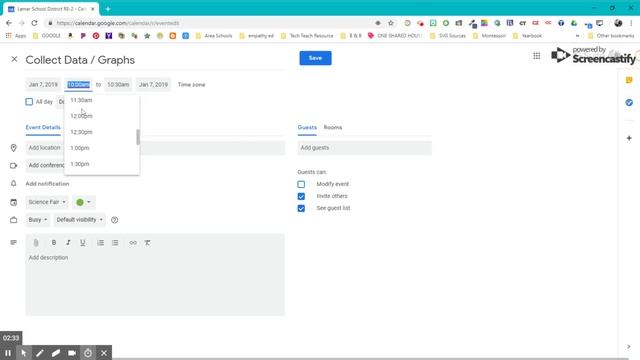The width and height of the screenshot is (640, 360).
Task: Open the Chrome menu (three dots)
Action: [x=631, y=23]
